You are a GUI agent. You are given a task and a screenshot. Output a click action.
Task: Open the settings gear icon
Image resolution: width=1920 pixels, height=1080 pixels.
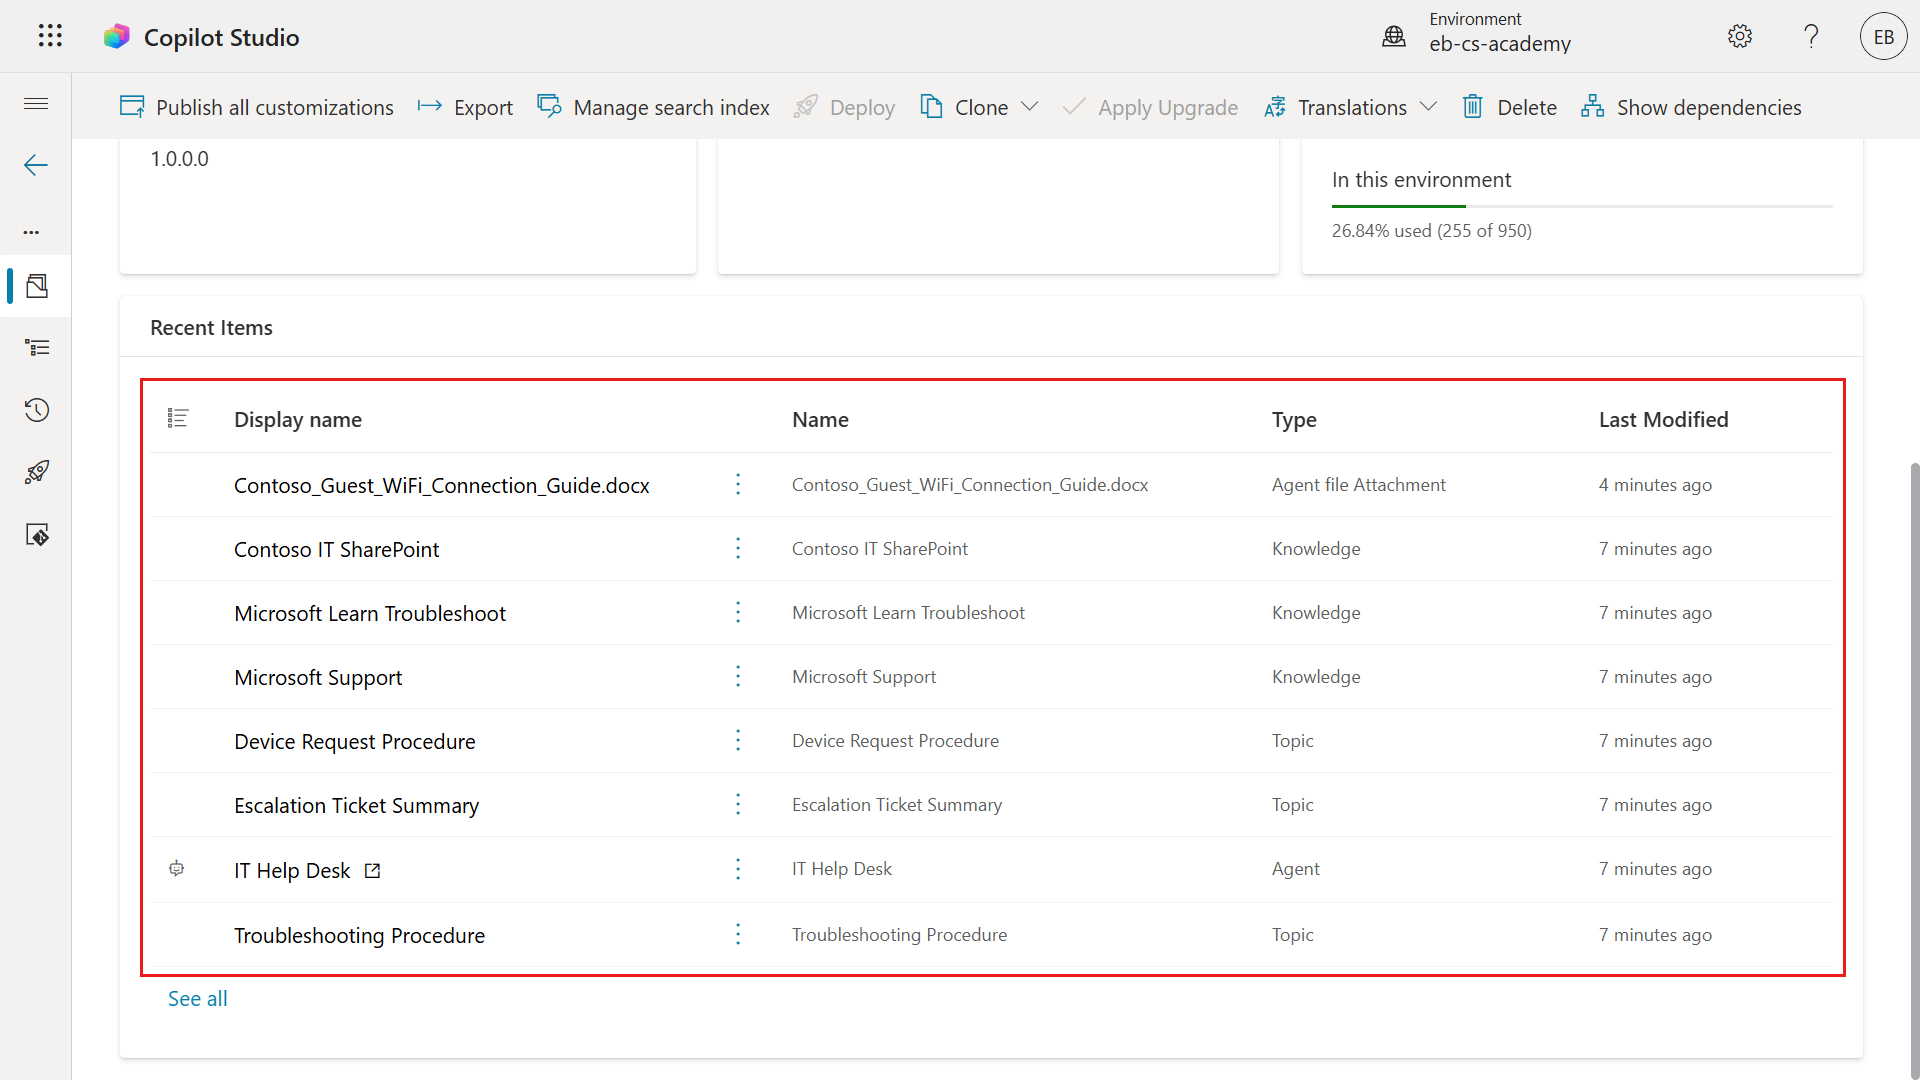[x=1740, y=37]
